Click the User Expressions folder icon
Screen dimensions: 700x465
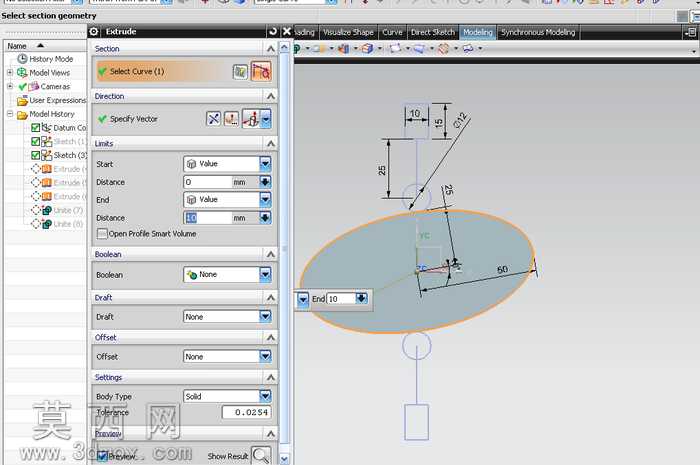coord(22,101)
